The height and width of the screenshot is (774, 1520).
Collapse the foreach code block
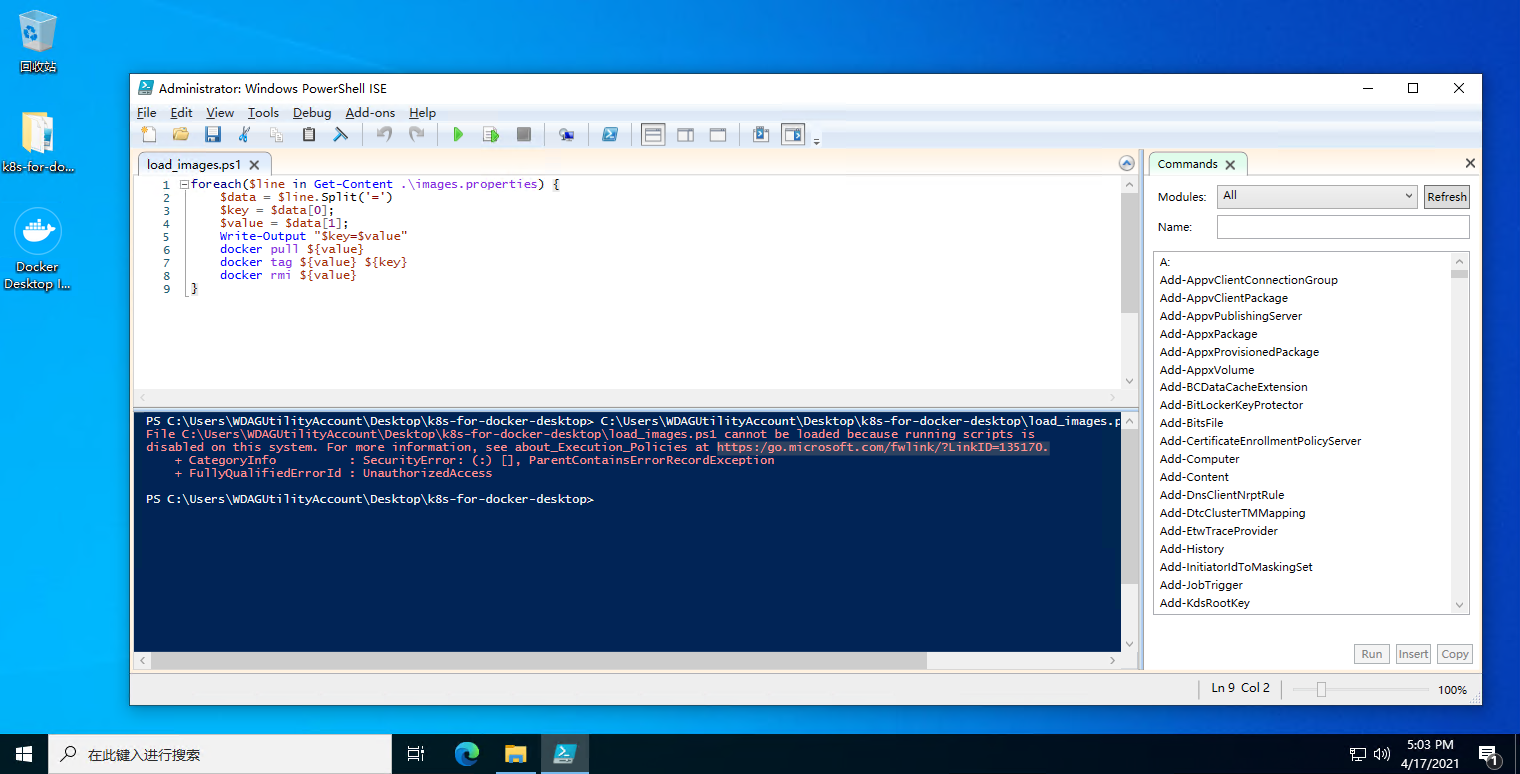tap(184, 185)
